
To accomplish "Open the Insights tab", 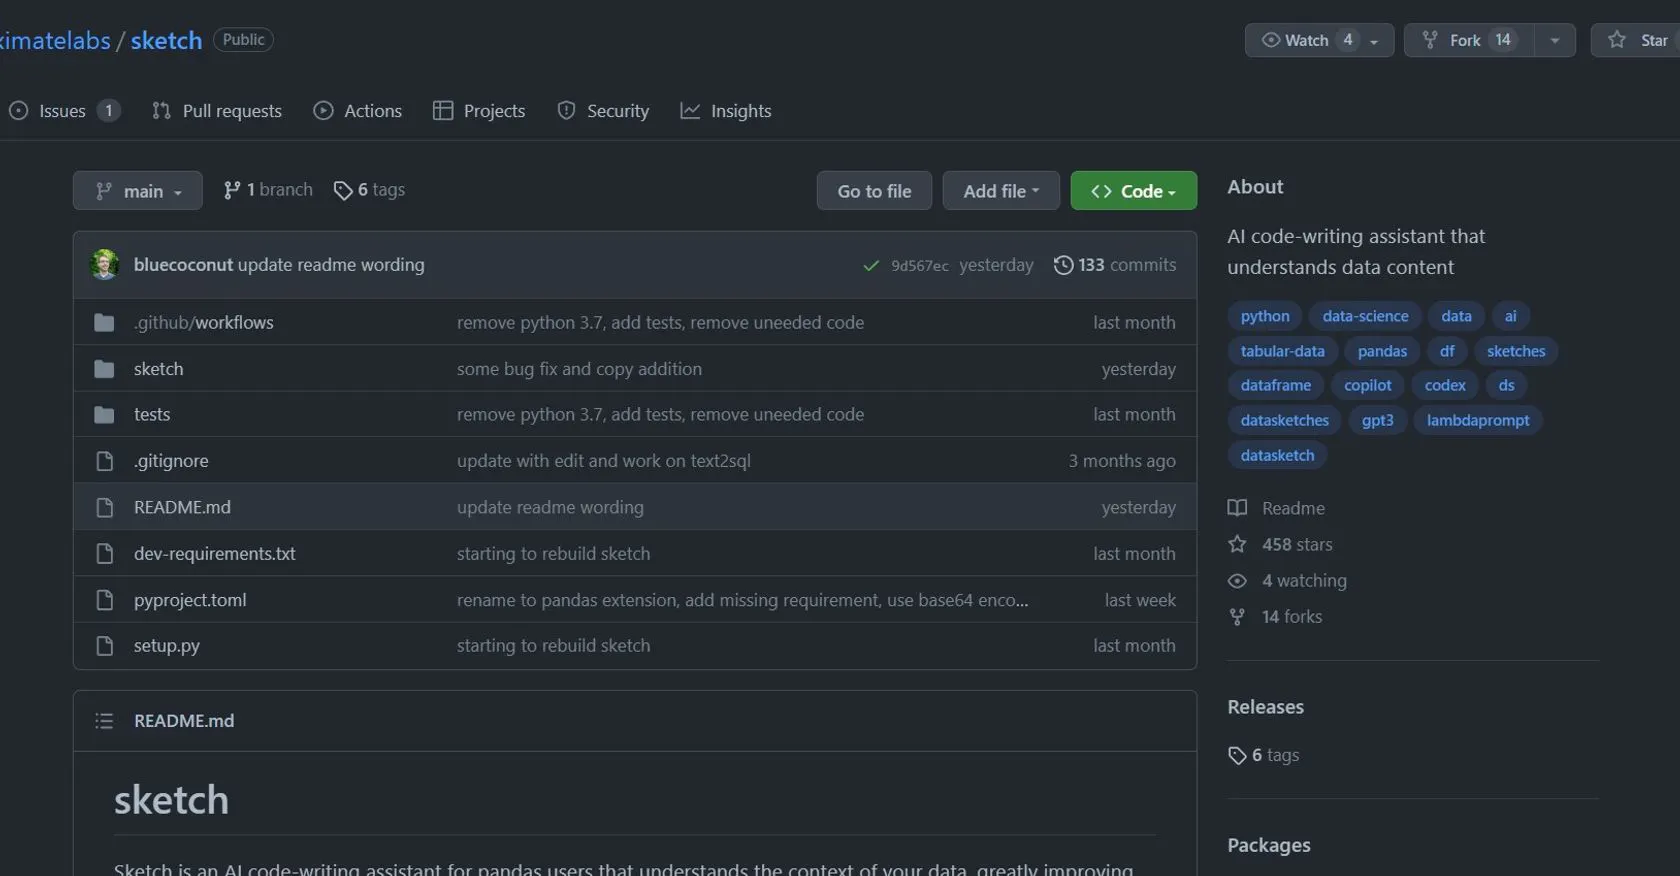I will (x=726, y=111).
